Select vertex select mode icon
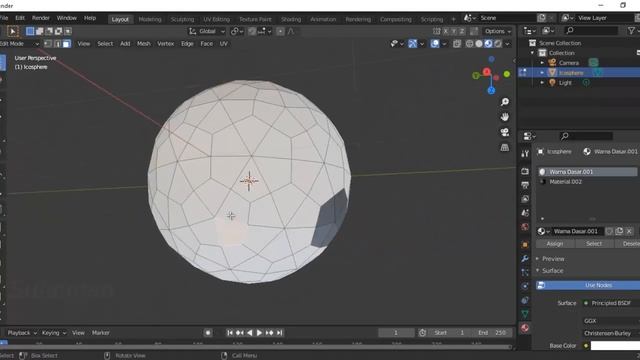The height and width of the screenshot is (360, 640). pyautogui.click(x=48, y=44)
